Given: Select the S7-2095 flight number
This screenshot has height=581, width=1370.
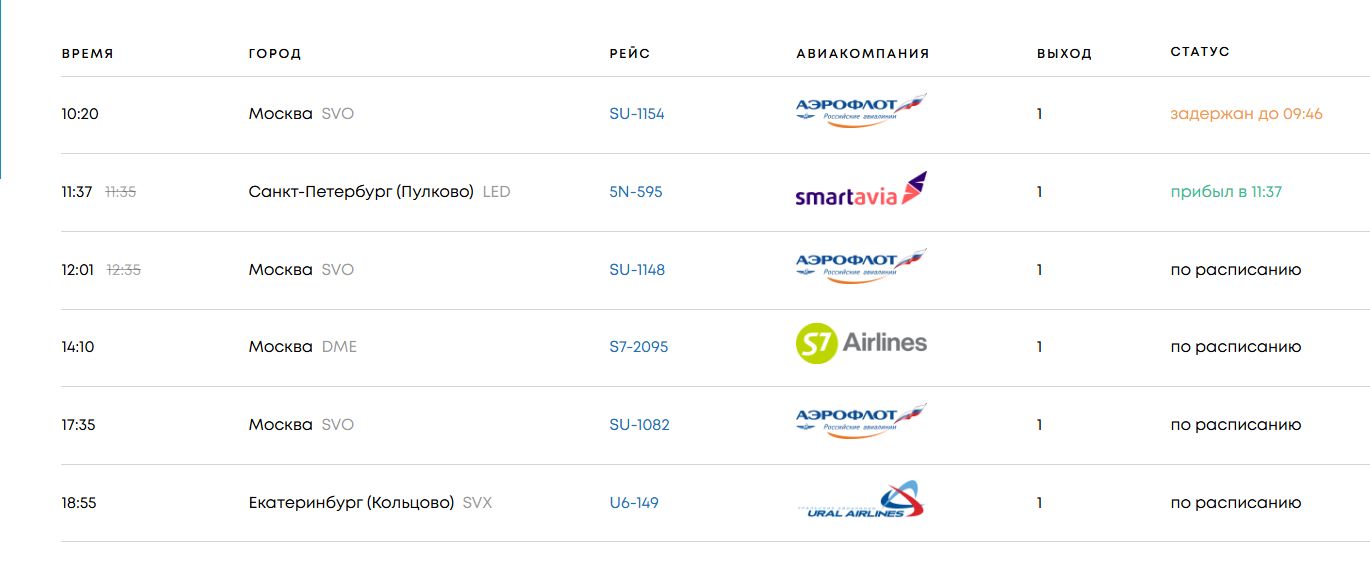Looking at the screenshot, I should tap(638, 347).
